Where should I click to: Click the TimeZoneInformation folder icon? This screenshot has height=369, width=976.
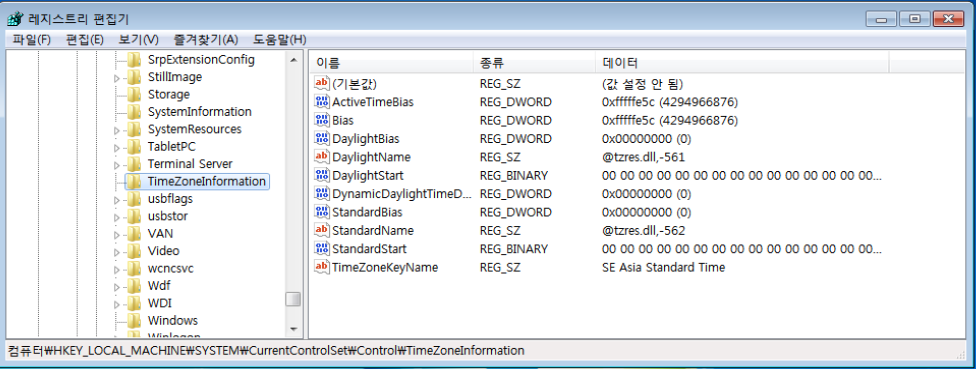click(134, 182)
